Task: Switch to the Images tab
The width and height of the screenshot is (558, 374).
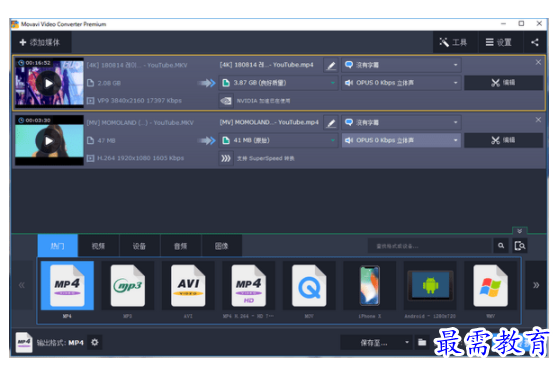Action: pyautogui.click(x=222, y=246)
